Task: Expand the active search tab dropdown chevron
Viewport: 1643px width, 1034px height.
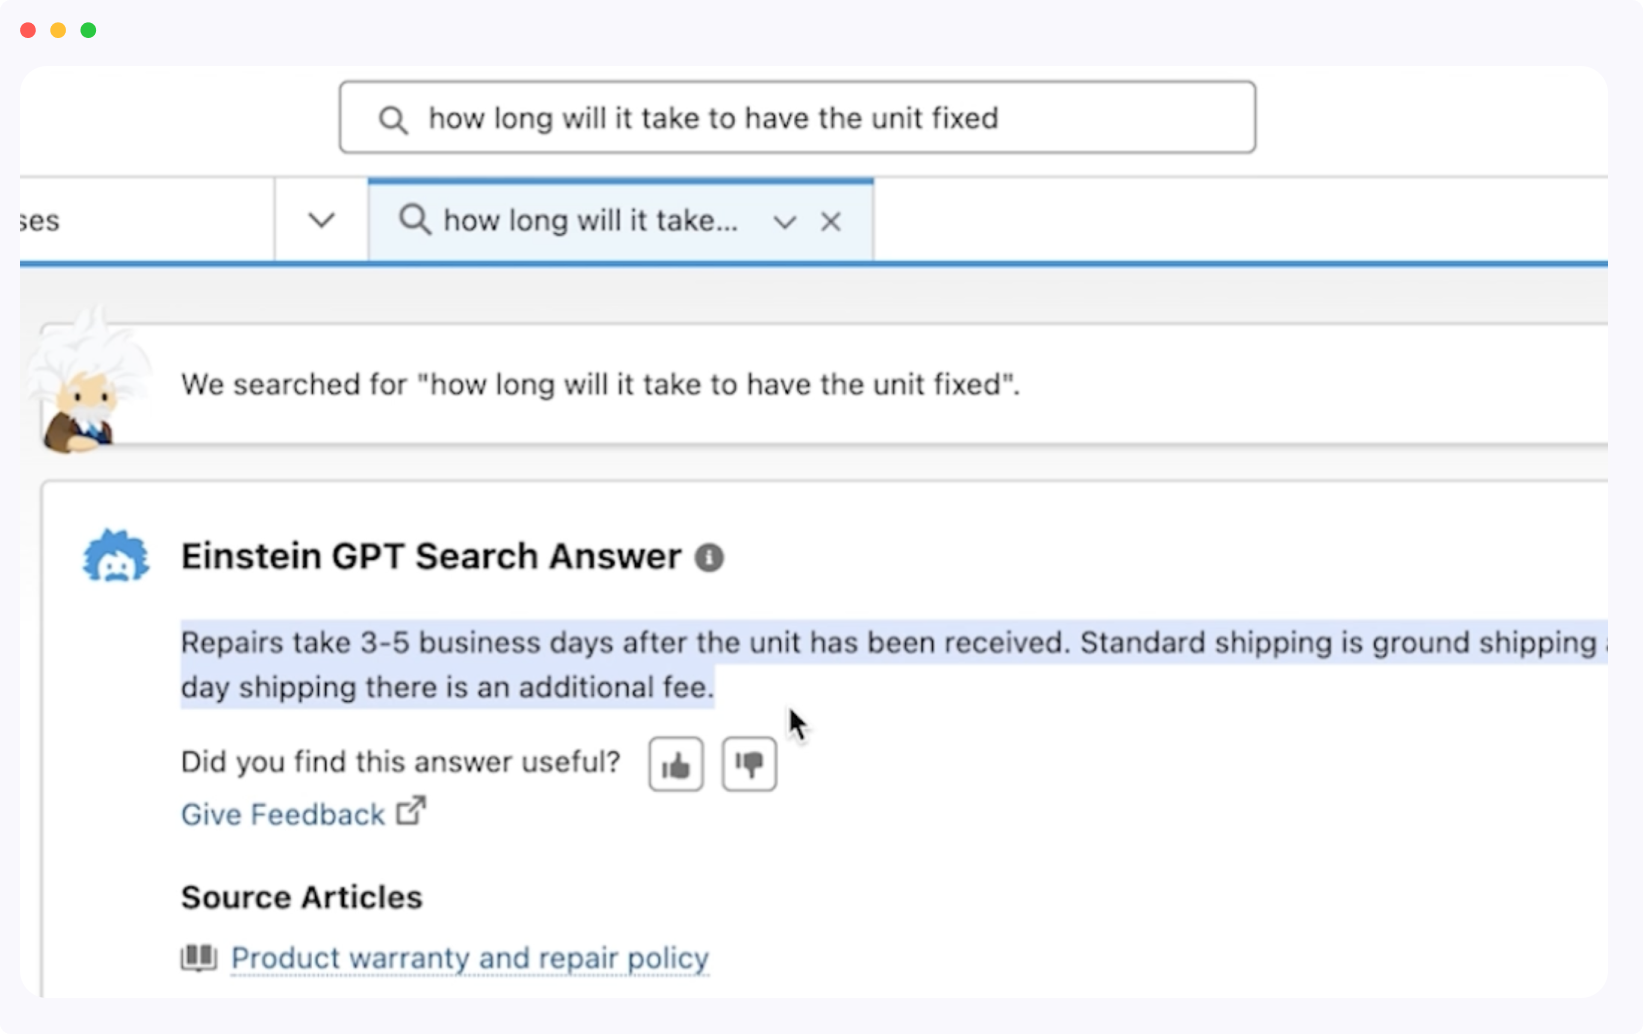Action: click(x=784, y=221)
